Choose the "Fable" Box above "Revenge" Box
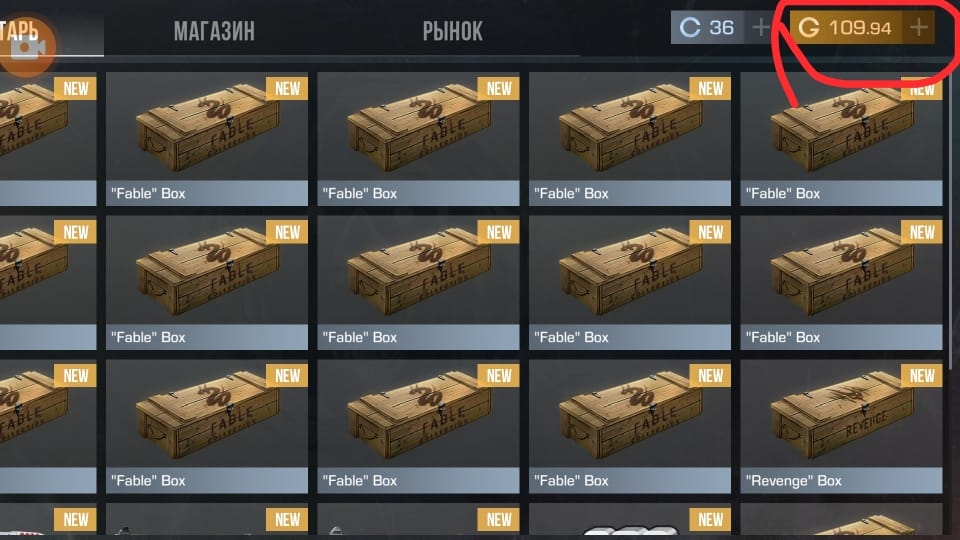Image resolution: width=960 pixels, height=540 pixels. (x=841, y=283)
